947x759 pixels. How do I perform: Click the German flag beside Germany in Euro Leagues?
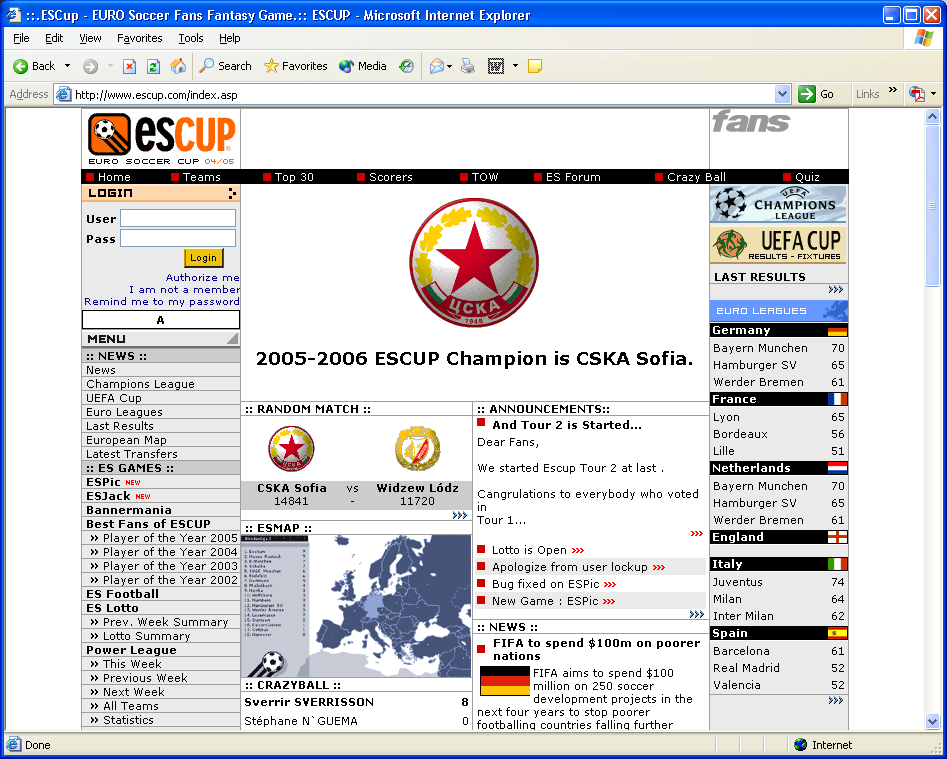pos(838,331)
